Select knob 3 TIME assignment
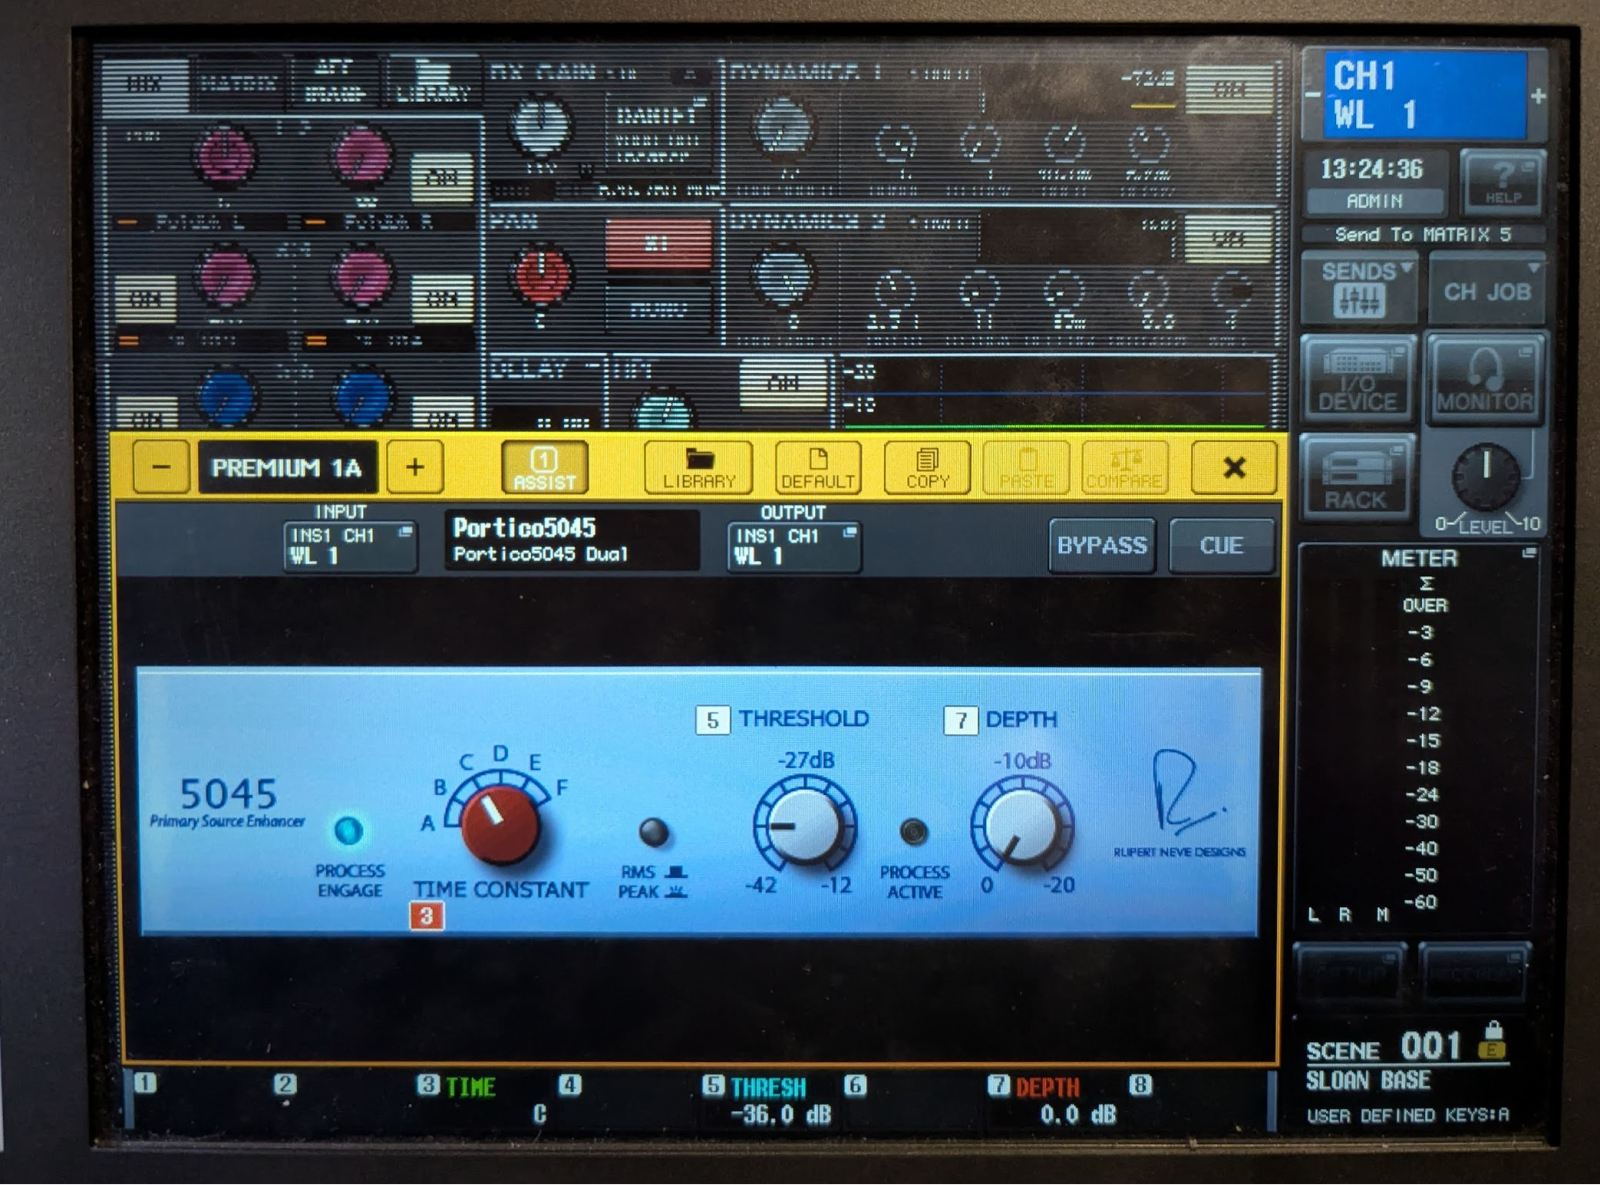The height and width of the screenshot is (1185, 1600). point(457,1086)
